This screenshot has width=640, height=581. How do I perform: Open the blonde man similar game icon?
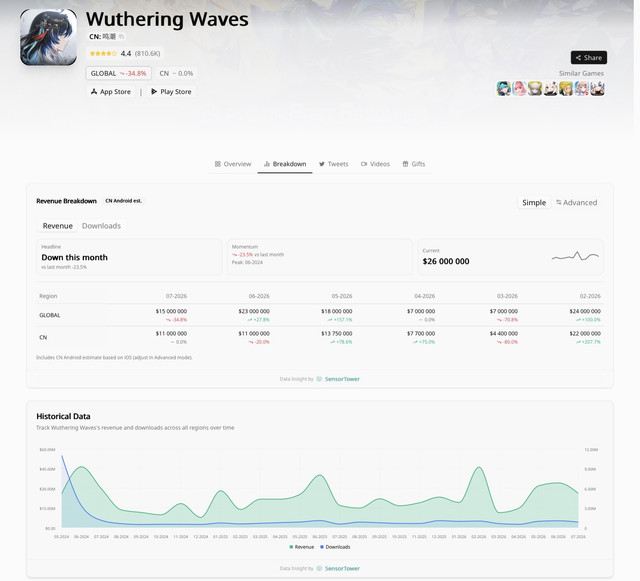(566, 88)
